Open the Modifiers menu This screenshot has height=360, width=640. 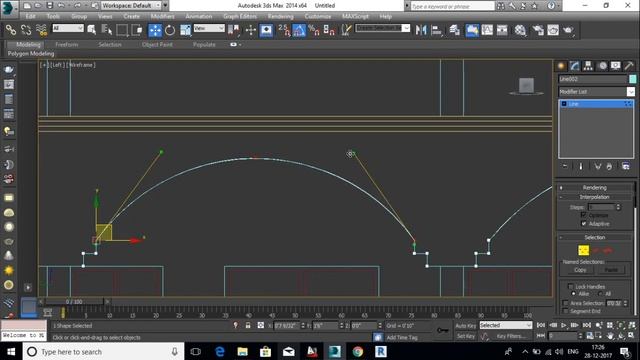[162, 16]
